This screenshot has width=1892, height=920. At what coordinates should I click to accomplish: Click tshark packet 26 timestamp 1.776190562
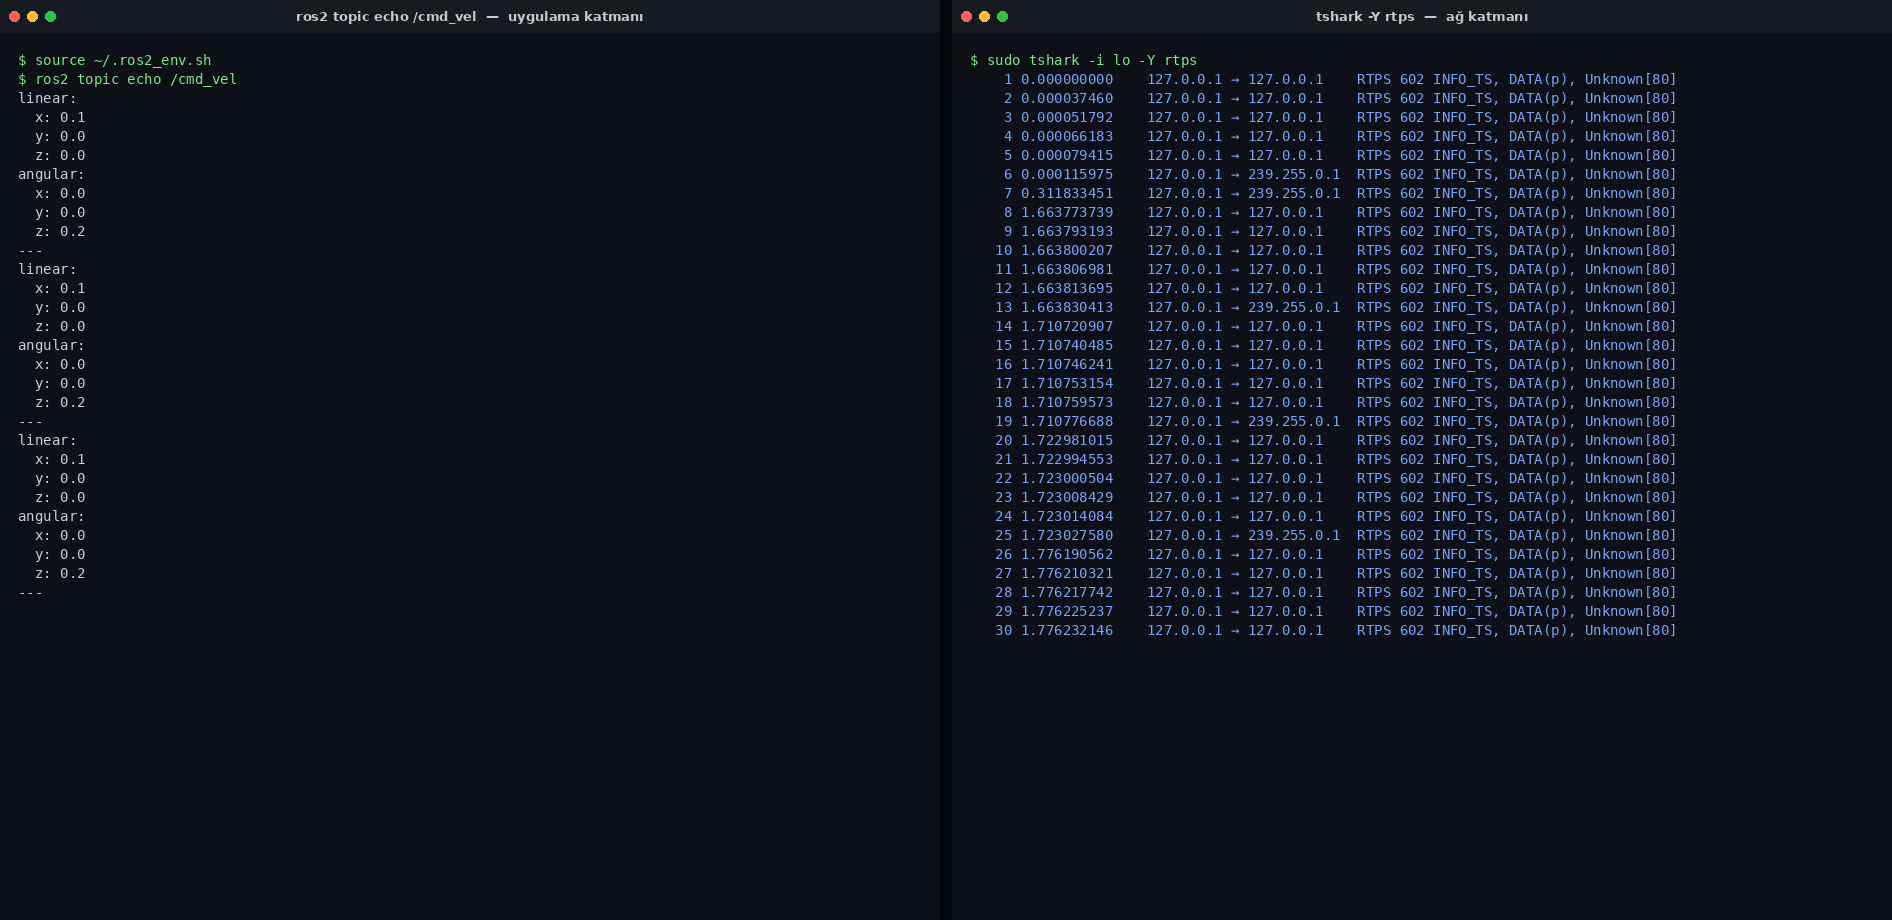coord(1067,554)
